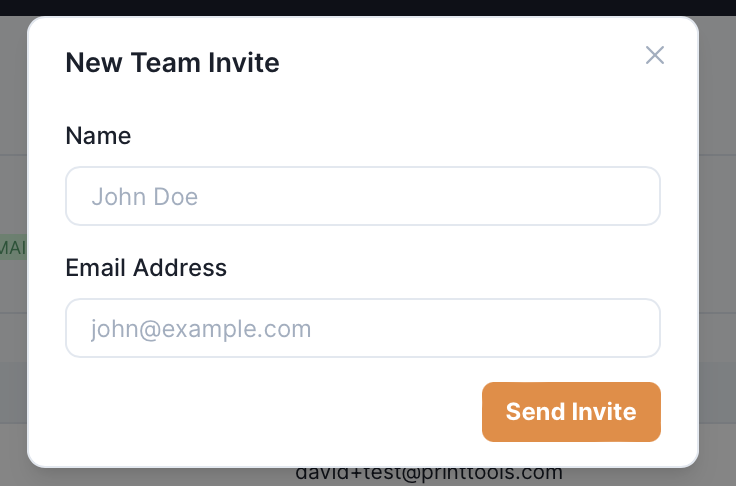Image resolution: width=736 pixels, height=486 pixels.
Task: Click the Name input field
Action: 362,196
